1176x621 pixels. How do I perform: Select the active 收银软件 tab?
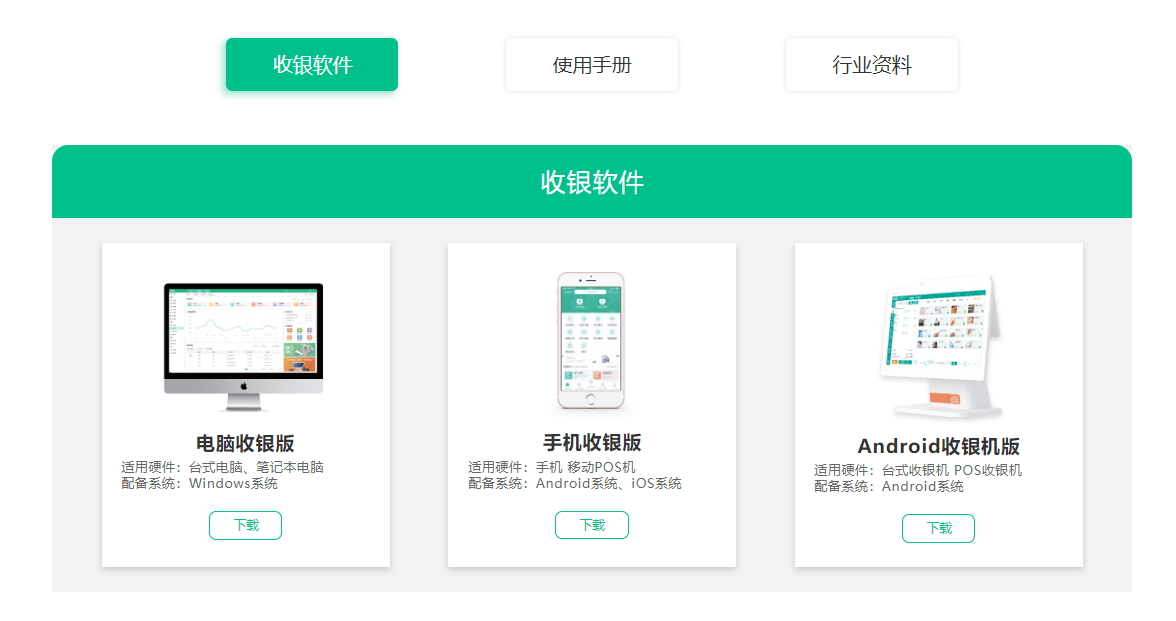pyautogui.click(x=311, y=64)
